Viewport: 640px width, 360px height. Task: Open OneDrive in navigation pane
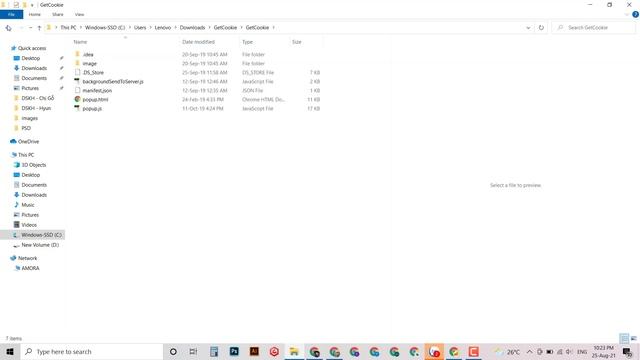(x=28, y=141)
